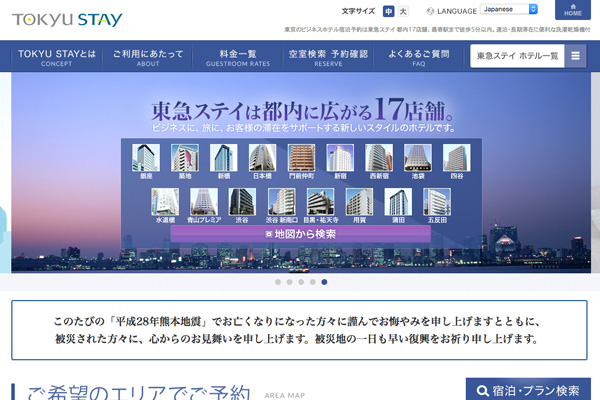Image resolution: width=600 pixels, height=400 pixels.
Task: Select the 青山プレミア hotel thumbnail
Action: coord(204,202)
